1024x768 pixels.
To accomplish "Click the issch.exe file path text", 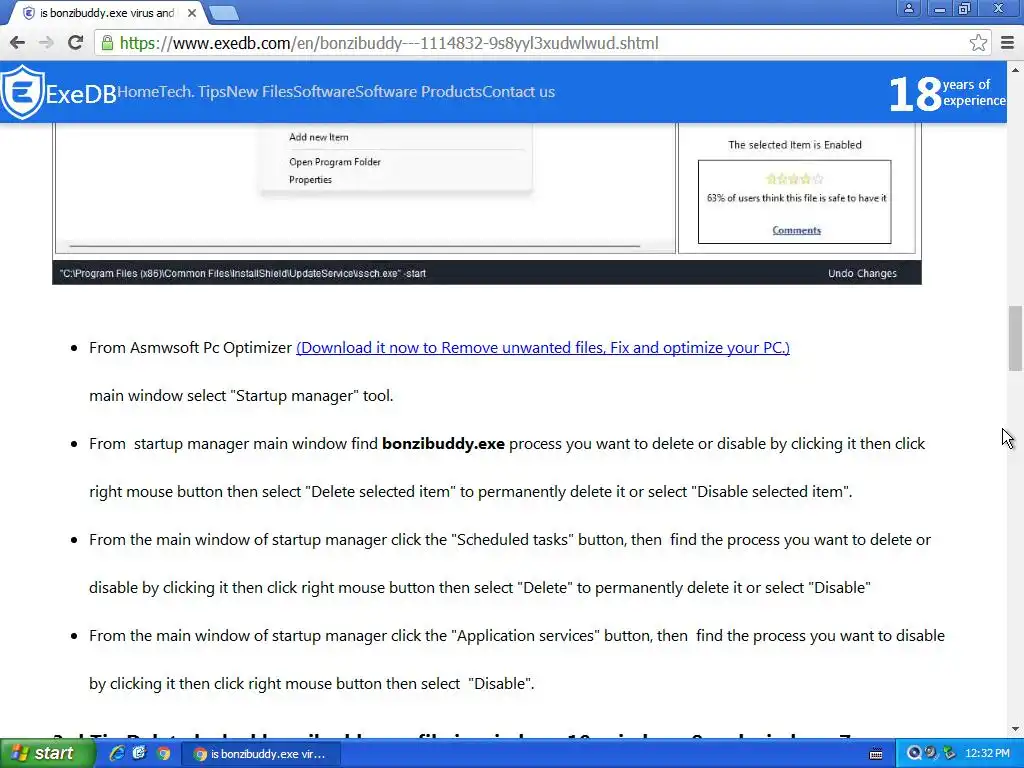I will point(242,274).
